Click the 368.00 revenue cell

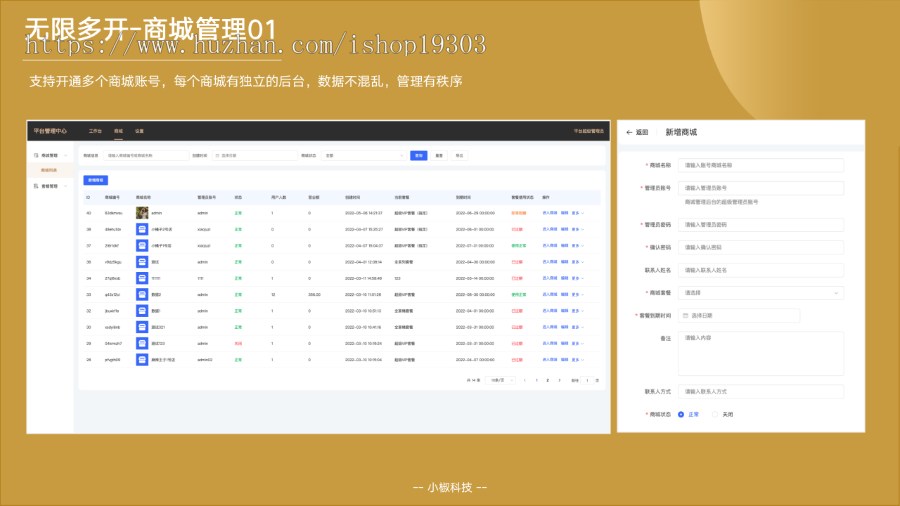[314, 294]
